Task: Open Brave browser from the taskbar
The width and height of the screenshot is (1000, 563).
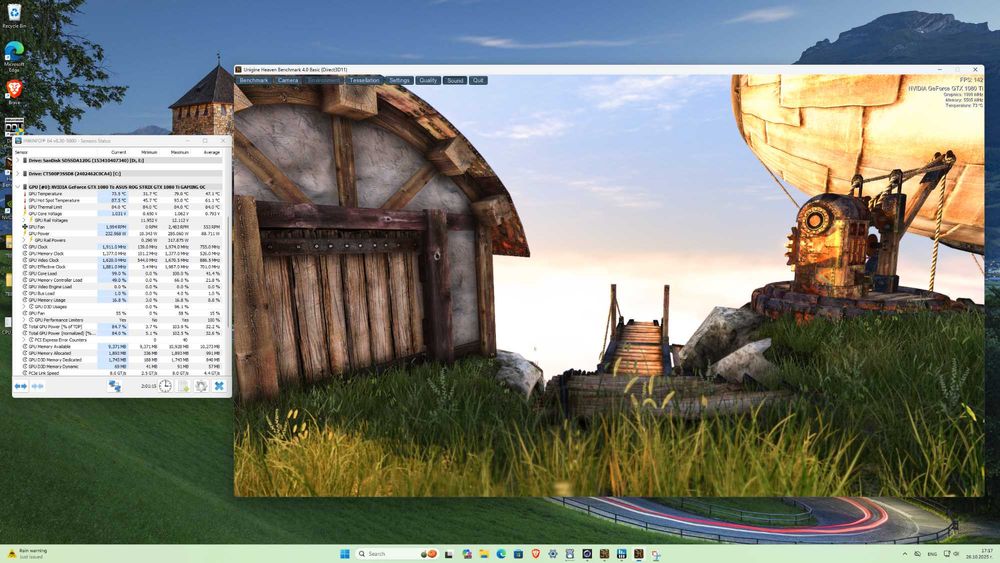Action: pyautogui.click(x=535, y=554)
